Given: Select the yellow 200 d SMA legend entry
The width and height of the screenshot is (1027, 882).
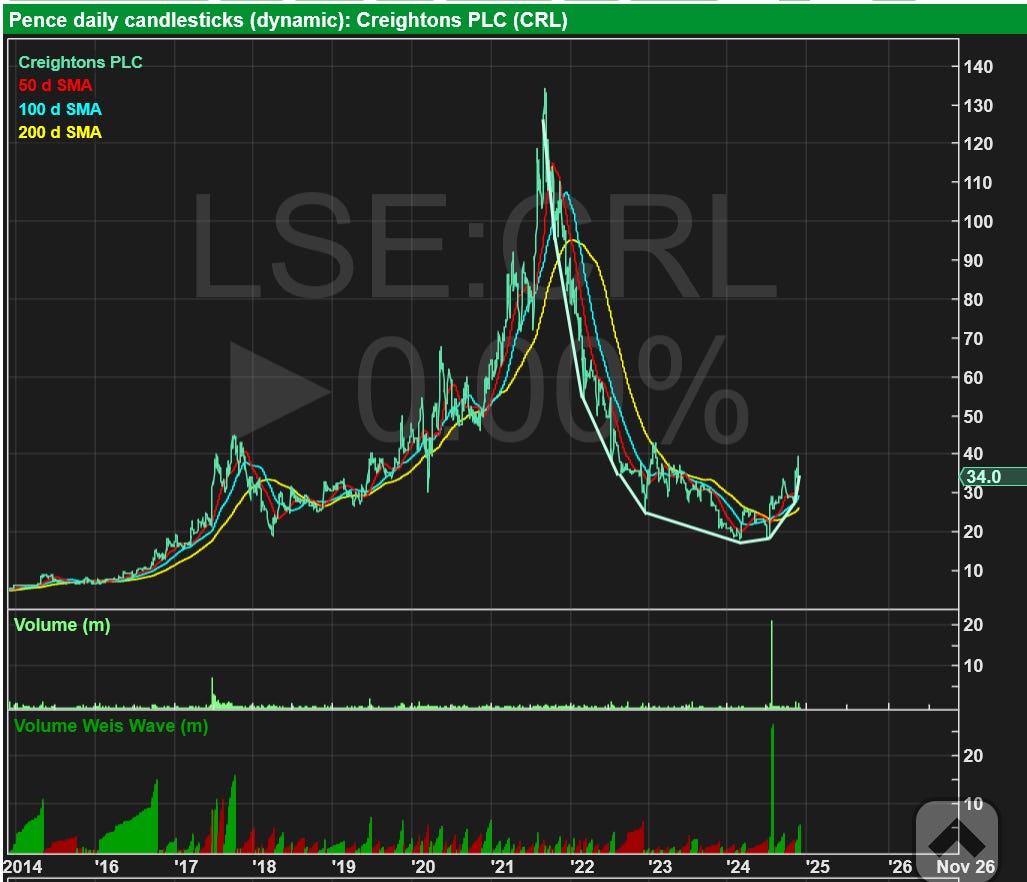Looking at the screenshot, I should (60, 132).
